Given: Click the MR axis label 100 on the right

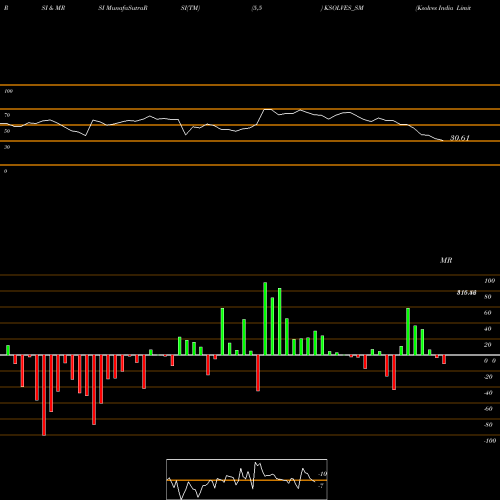Looking at the screenshot, I should point(489,281).
